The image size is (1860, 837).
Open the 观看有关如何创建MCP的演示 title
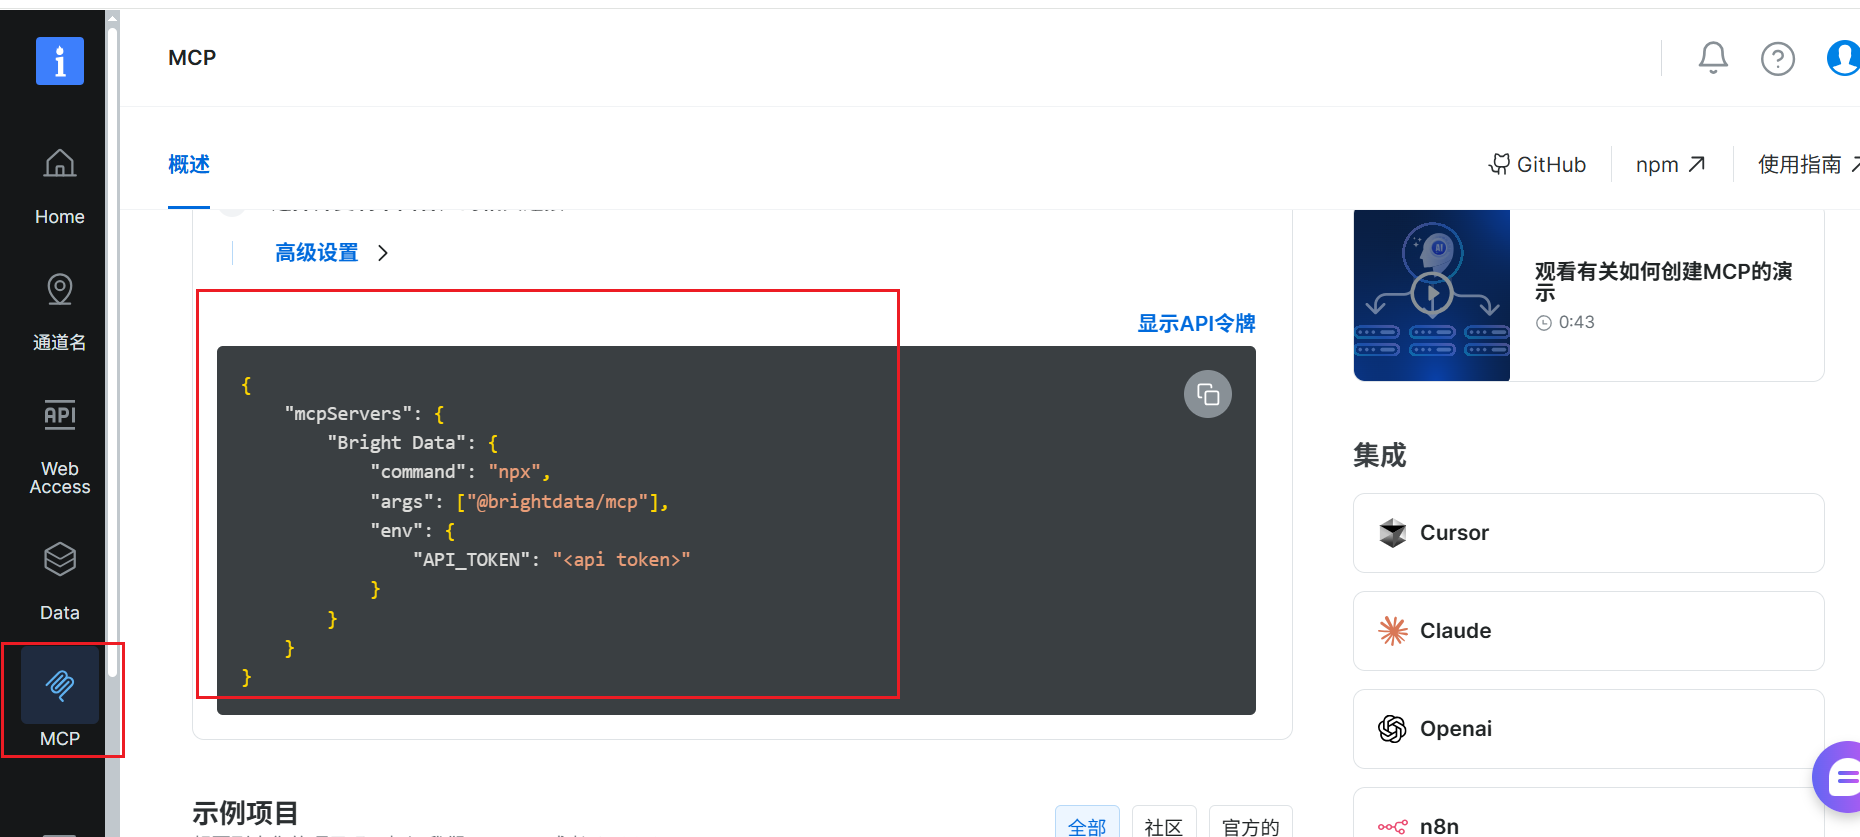click(x=1663, y=281)
